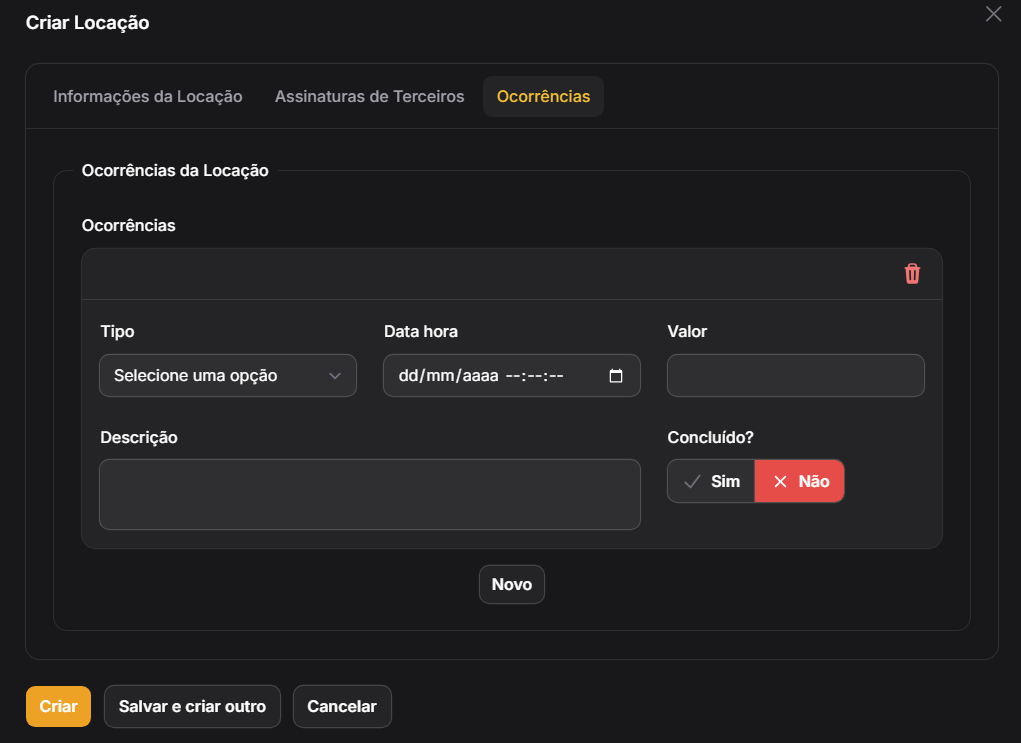Cancel the form with the Cancelar button
Screen dimensions: 1021x743
click(342, 707)
